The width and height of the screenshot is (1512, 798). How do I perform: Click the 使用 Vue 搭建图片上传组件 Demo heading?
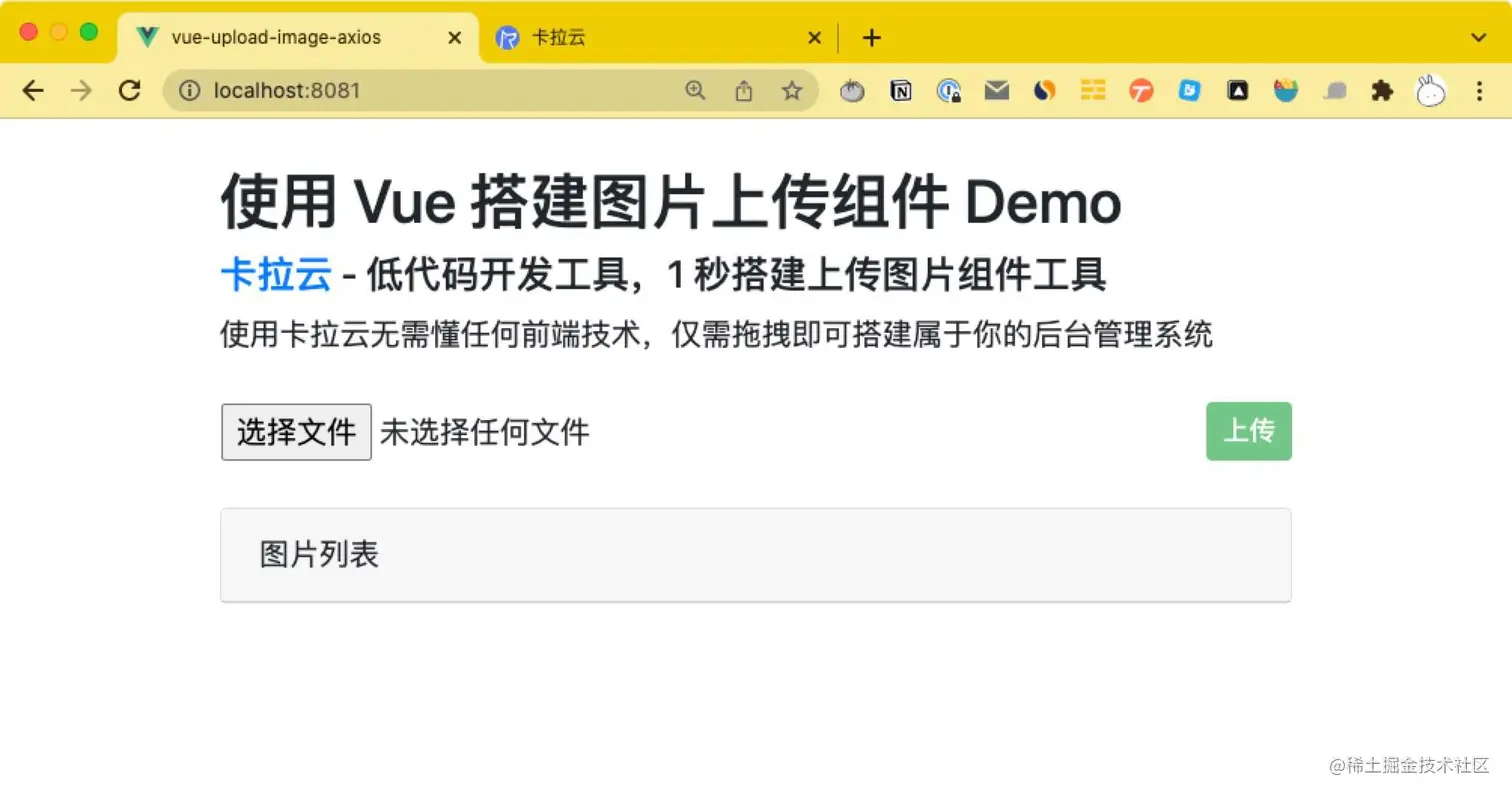point(671,202)
